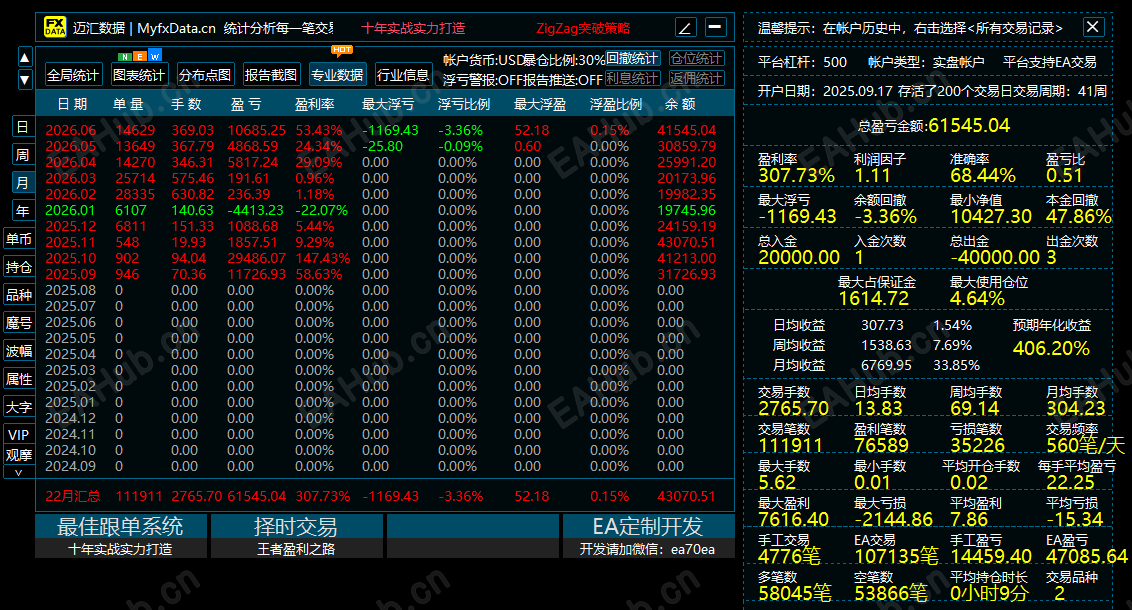Select the 2026.01 row date
The height and width of the screenshot is (610, 1132).
(x=71, y=210)
